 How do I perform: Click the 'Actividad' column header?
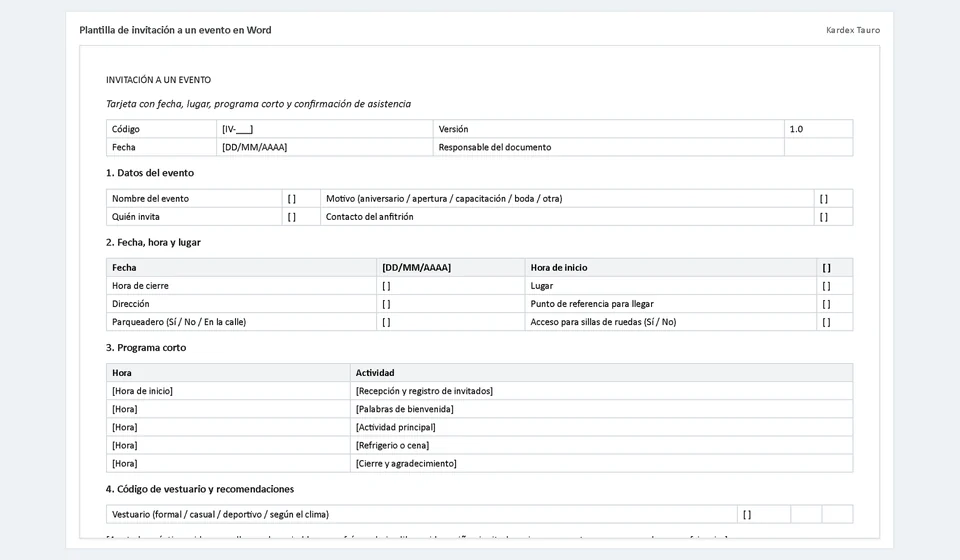pos(601,373)
